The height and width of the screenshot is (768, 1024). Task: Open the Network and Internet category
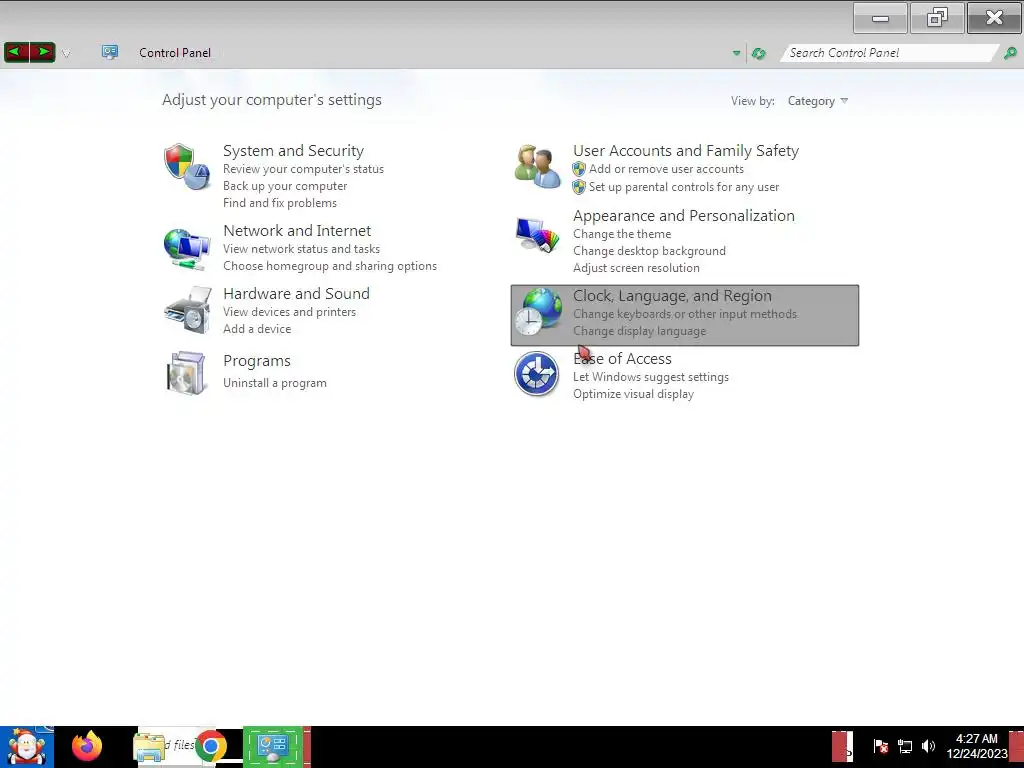(297, 231)
